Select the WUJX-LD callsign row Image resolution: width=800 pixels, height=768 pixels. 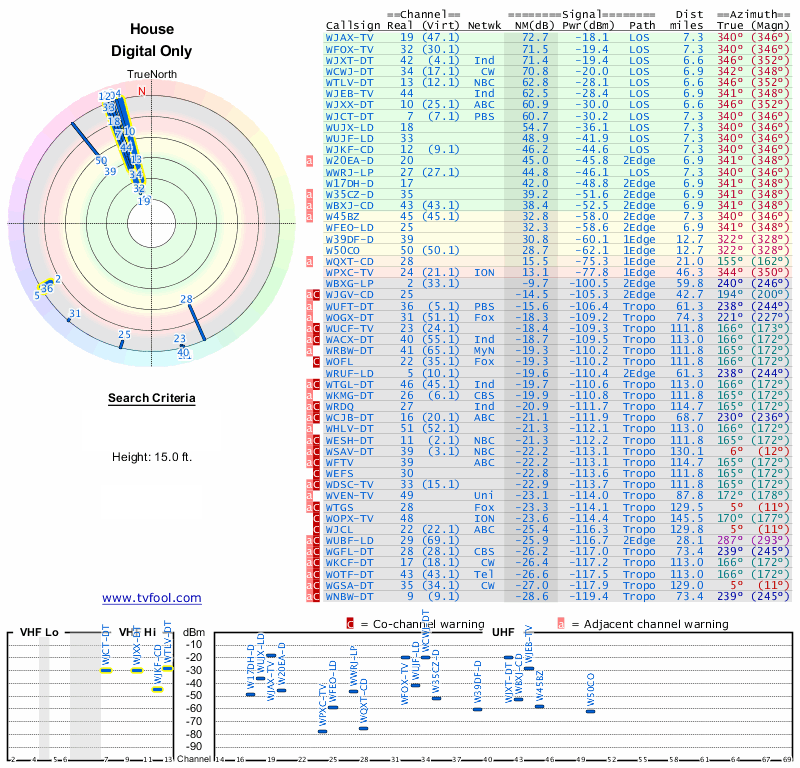click(x=349, y=128)
